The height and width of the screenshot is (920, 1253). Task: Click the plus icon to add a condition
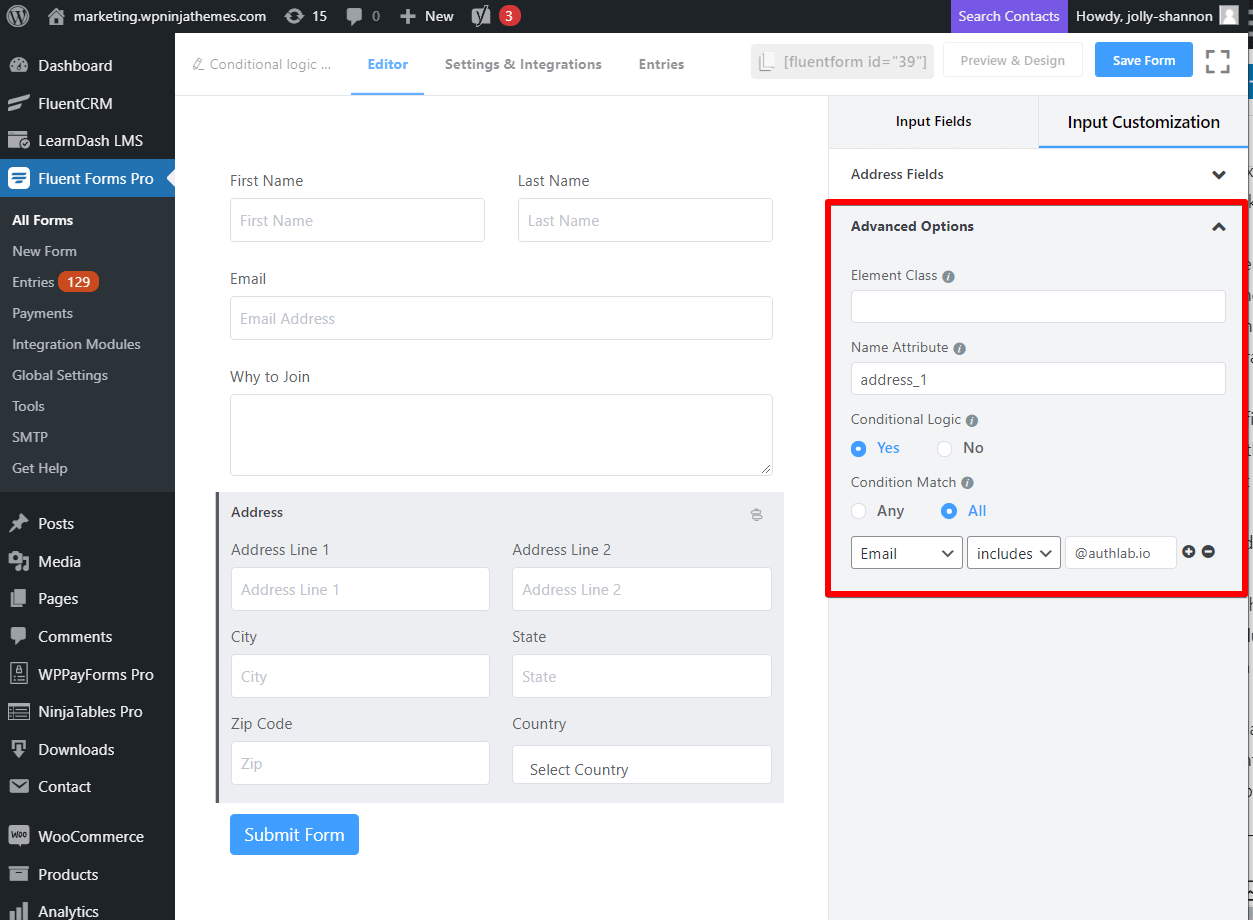tap(1189, 551)
